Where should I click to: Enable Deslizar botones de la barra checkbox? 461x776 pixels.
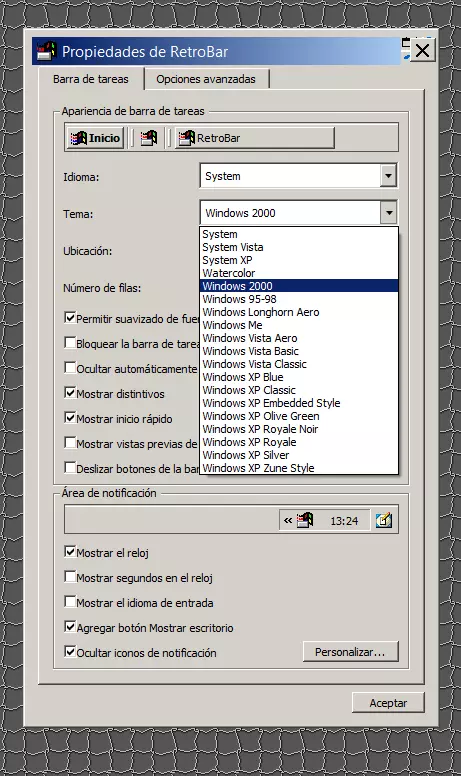pyautogui.click(x=70, y=468)
